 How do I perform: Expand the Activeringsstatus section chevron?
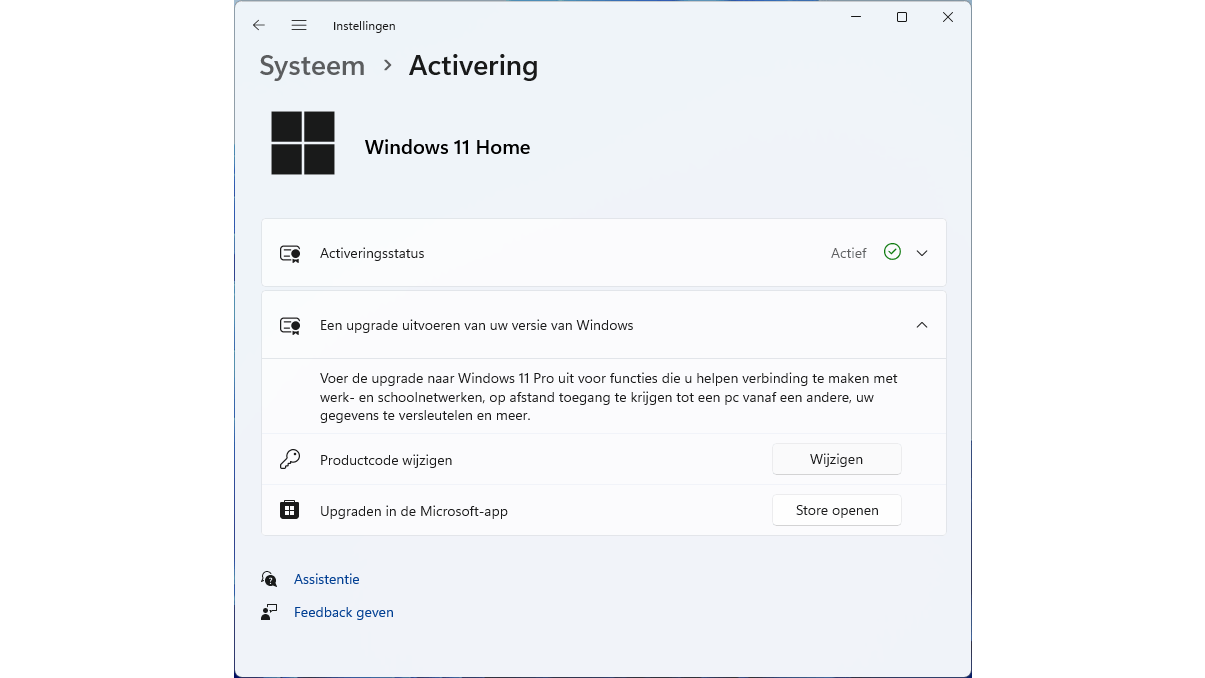(922, 253)
